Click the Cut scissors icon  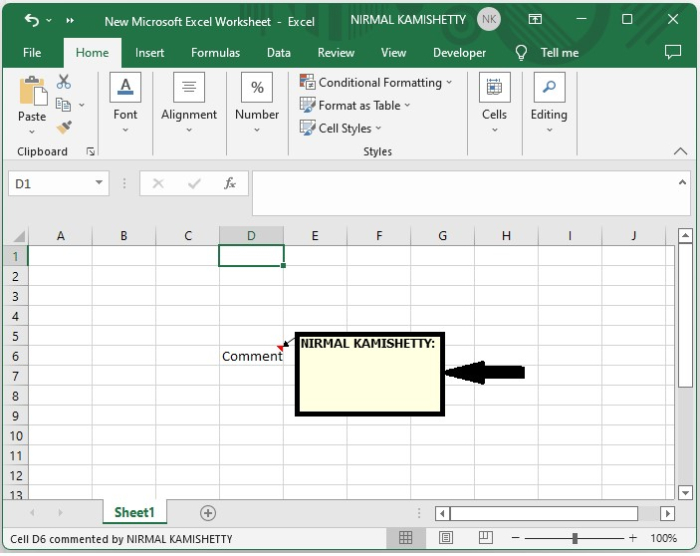tap(64, 82)
